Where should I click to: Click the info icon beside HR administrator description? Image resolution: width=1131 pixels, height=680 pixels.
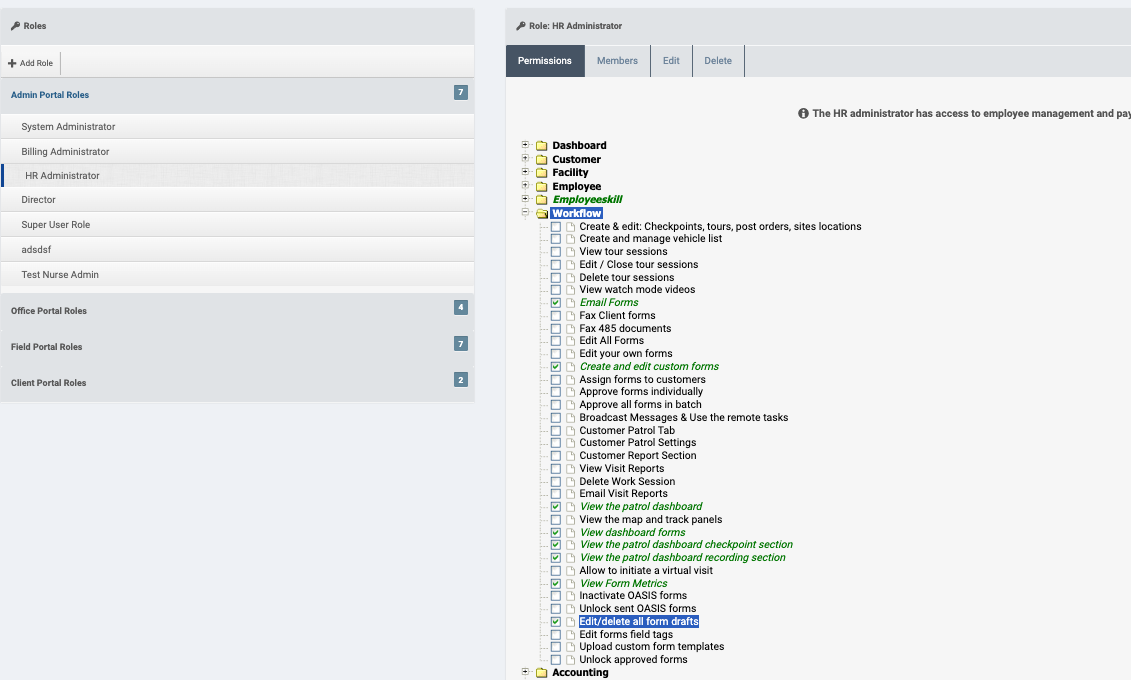pyautogui.click(x=803, y=114)
